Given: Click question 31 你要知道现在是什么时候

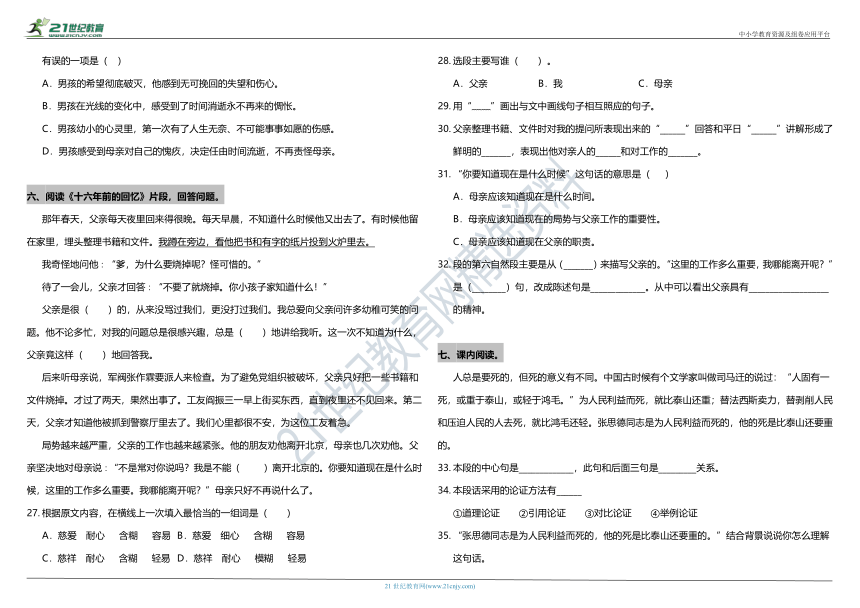Looking at the screenshot, I should (553, 174).
